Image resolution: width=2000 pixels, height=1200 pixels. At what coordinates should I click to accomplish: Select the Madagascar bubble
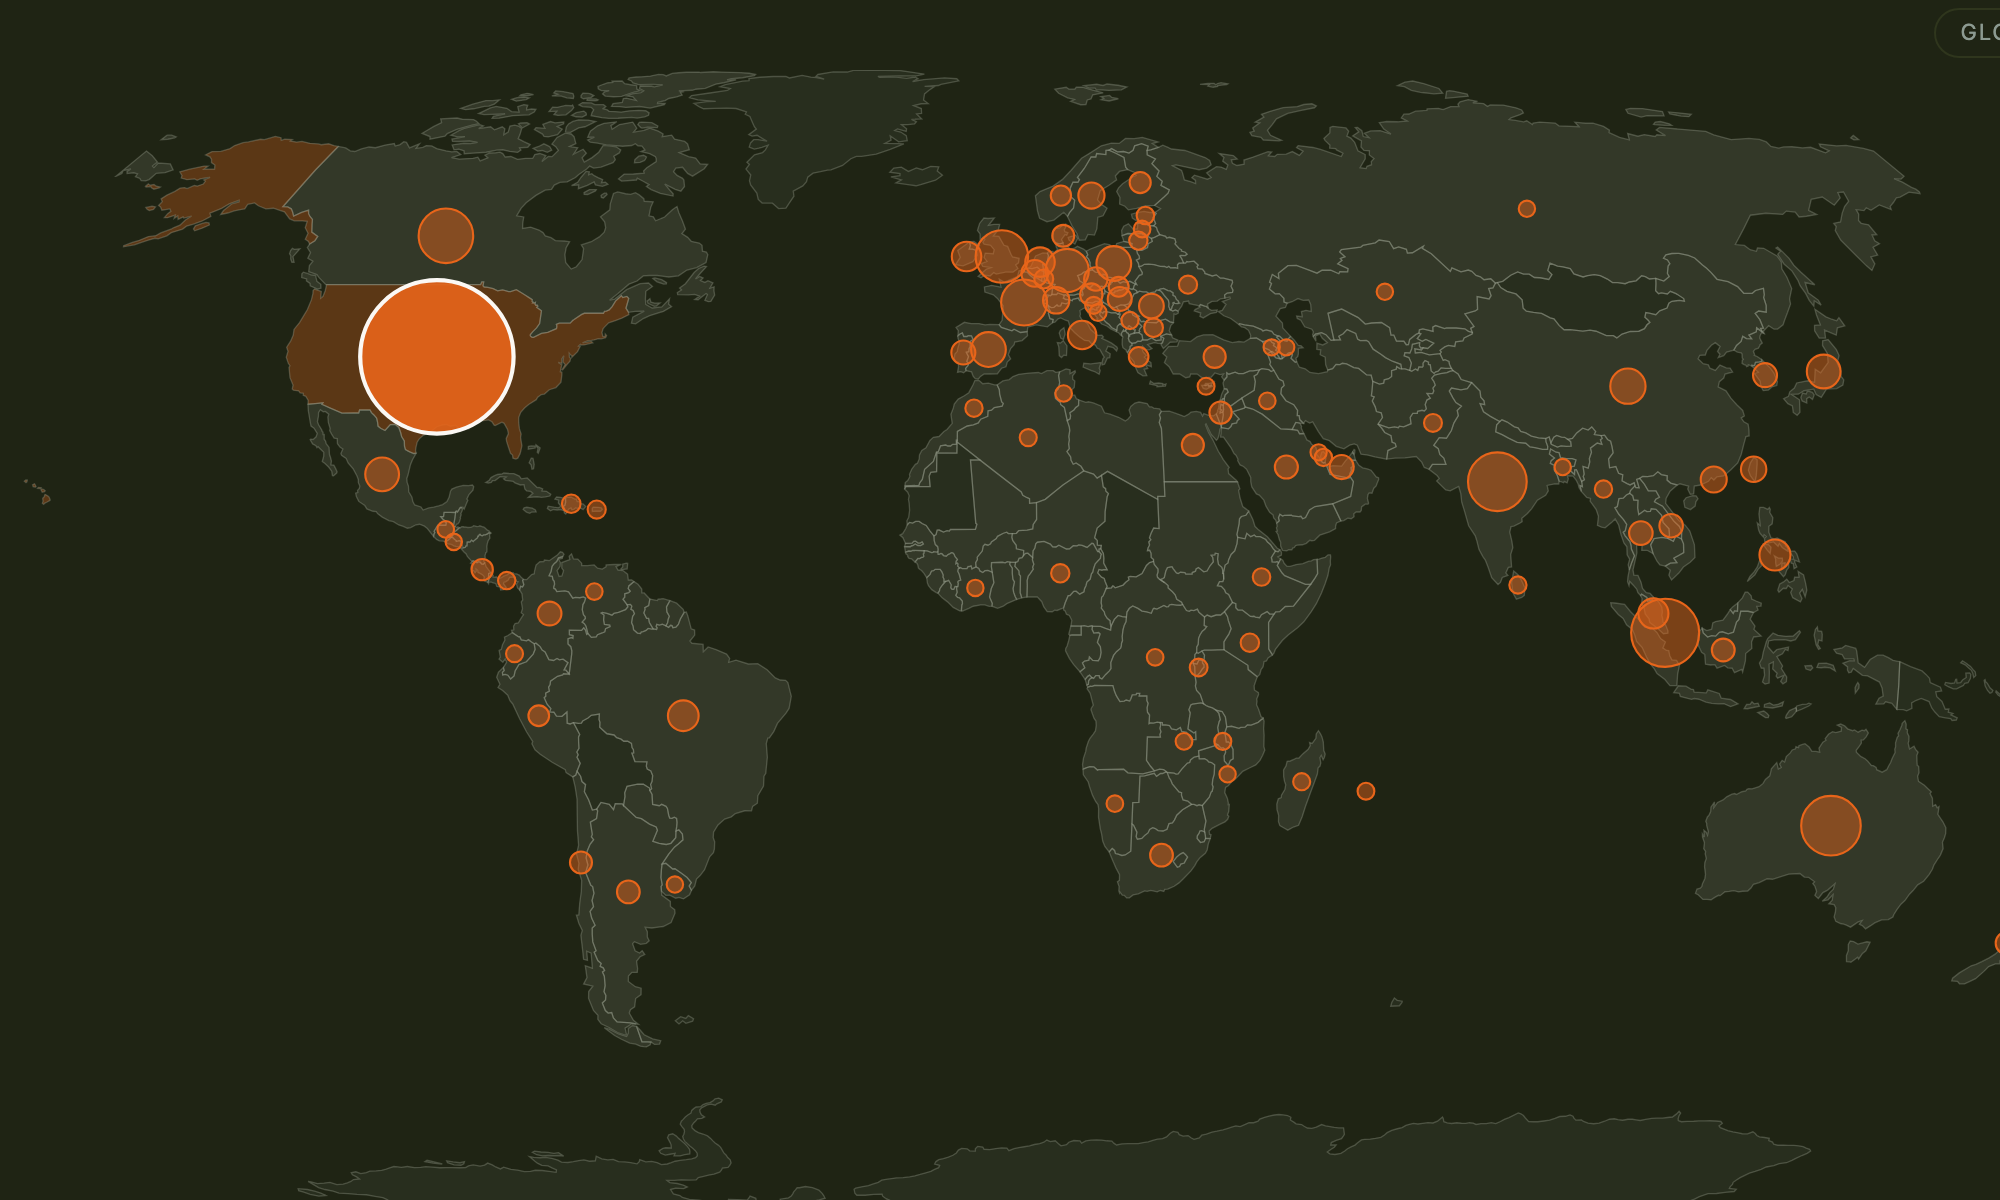click(1301, 782)
